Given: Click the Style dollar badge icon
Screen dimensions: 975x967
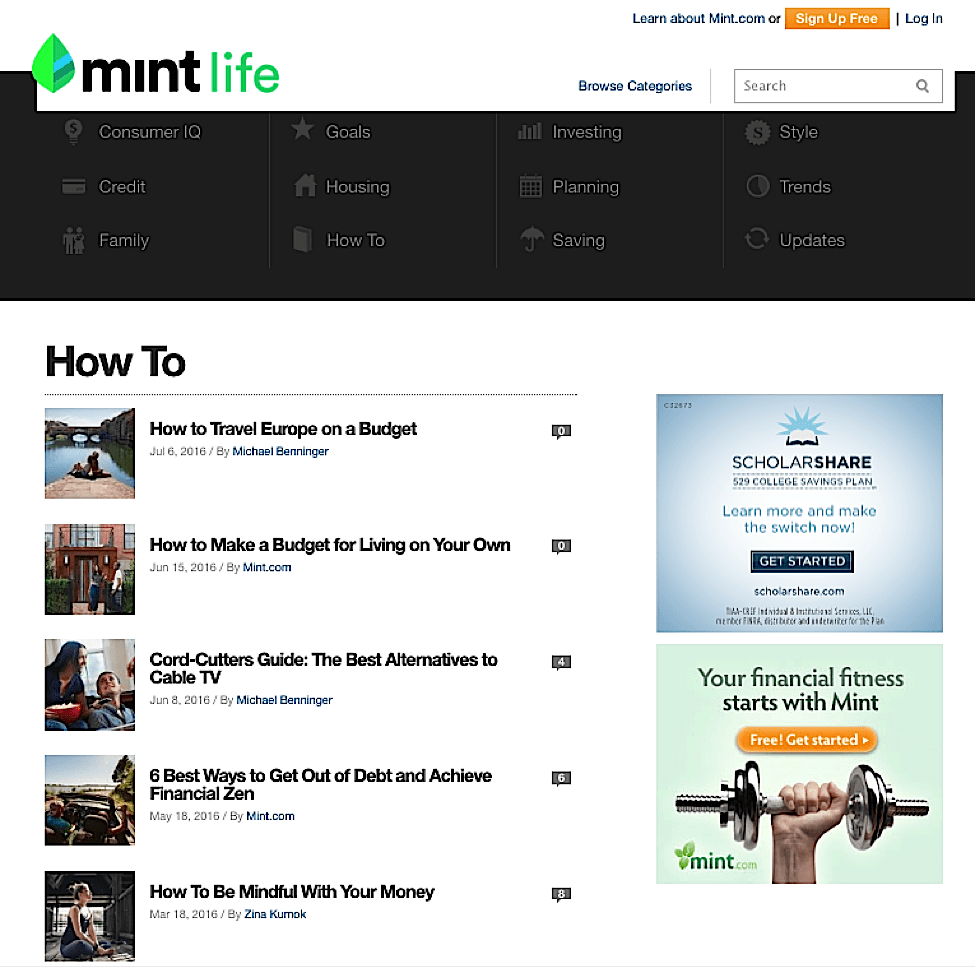Looking at the screenshot, I should tap(758, 132).
